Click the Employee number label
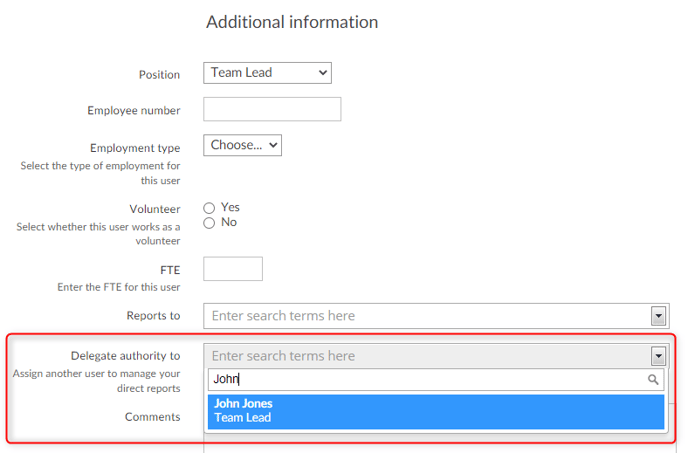Image resolution: width=688 pixels, height=453 pixels. (x=134, y=111)
